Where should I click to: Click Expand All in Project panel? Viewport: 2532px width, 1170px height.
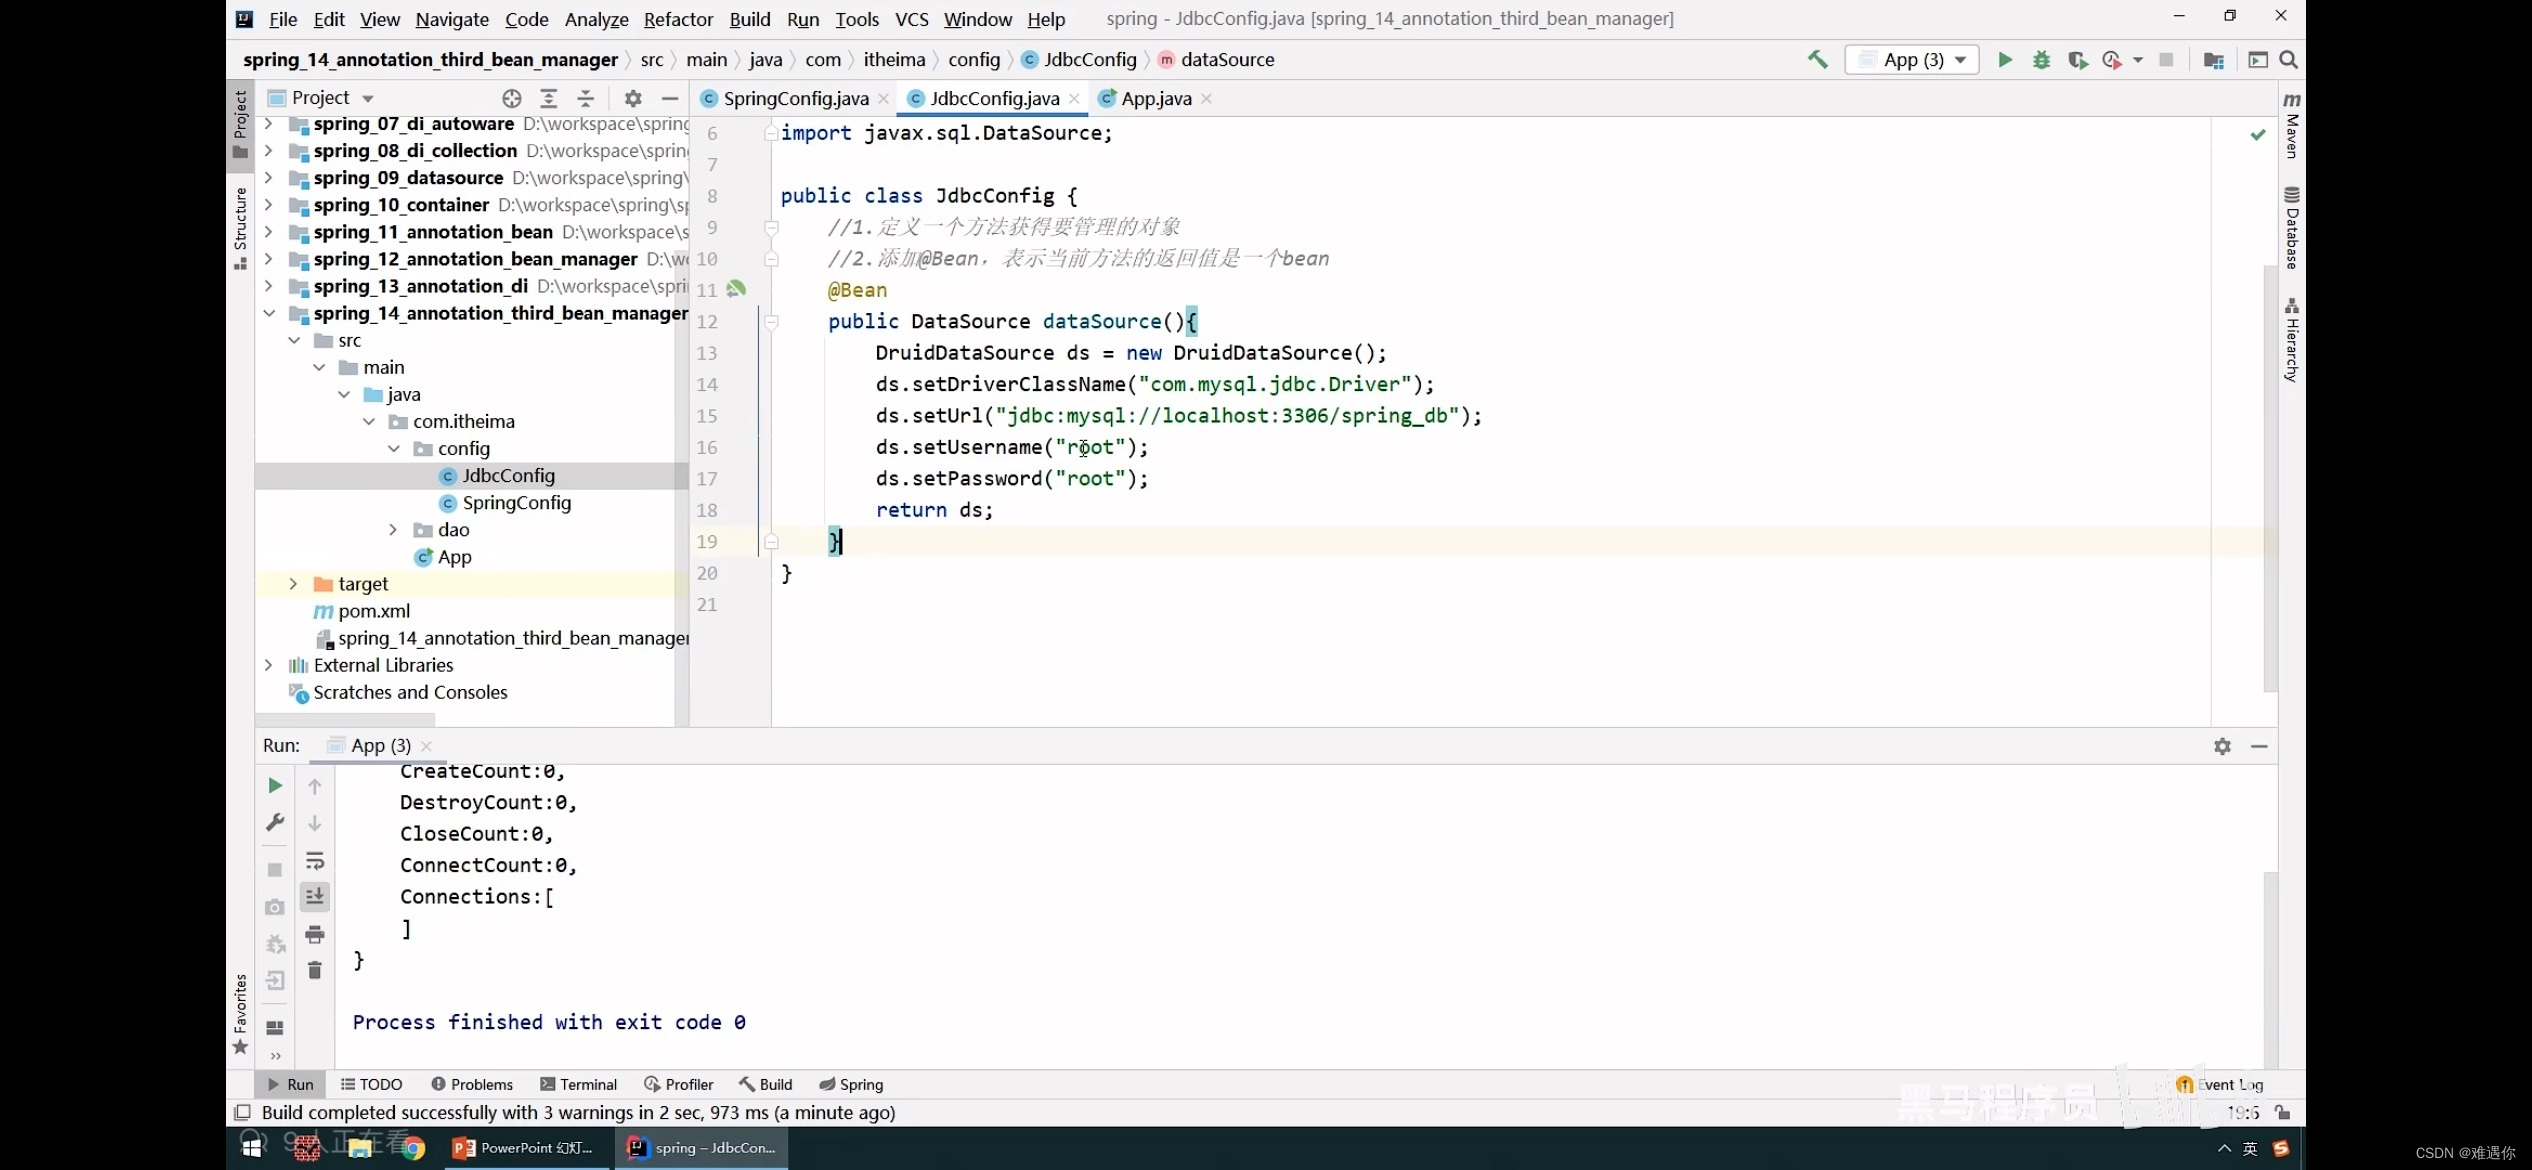pyautogui.click(x=548, y=98)
